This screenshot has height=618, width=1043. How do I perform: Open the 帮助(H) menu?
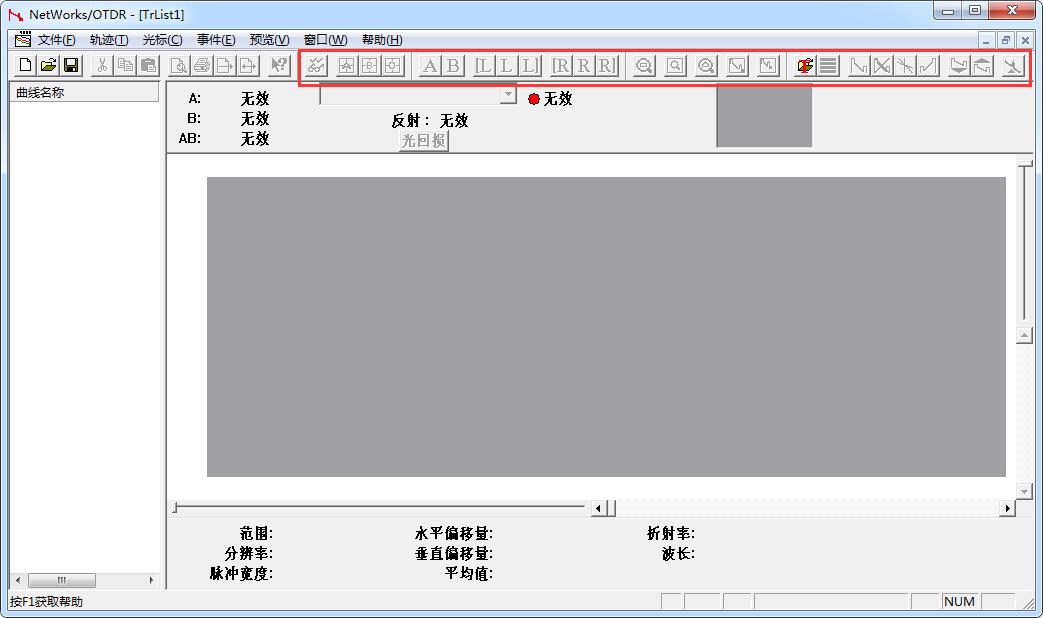click(381, 40)
